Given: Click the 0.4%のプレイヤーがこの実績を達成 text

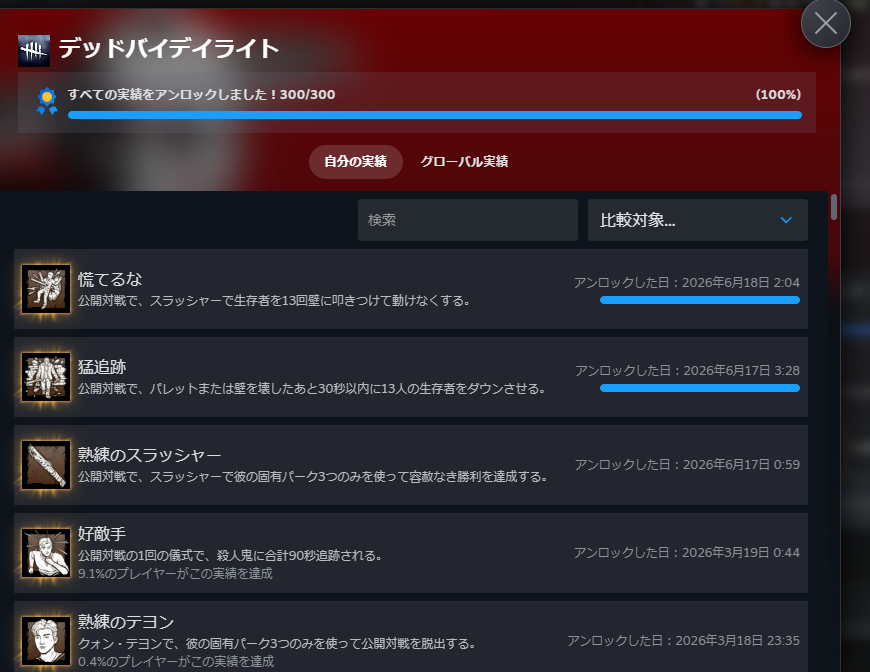Looking at the screenshot, I should [x=176, y=661].
